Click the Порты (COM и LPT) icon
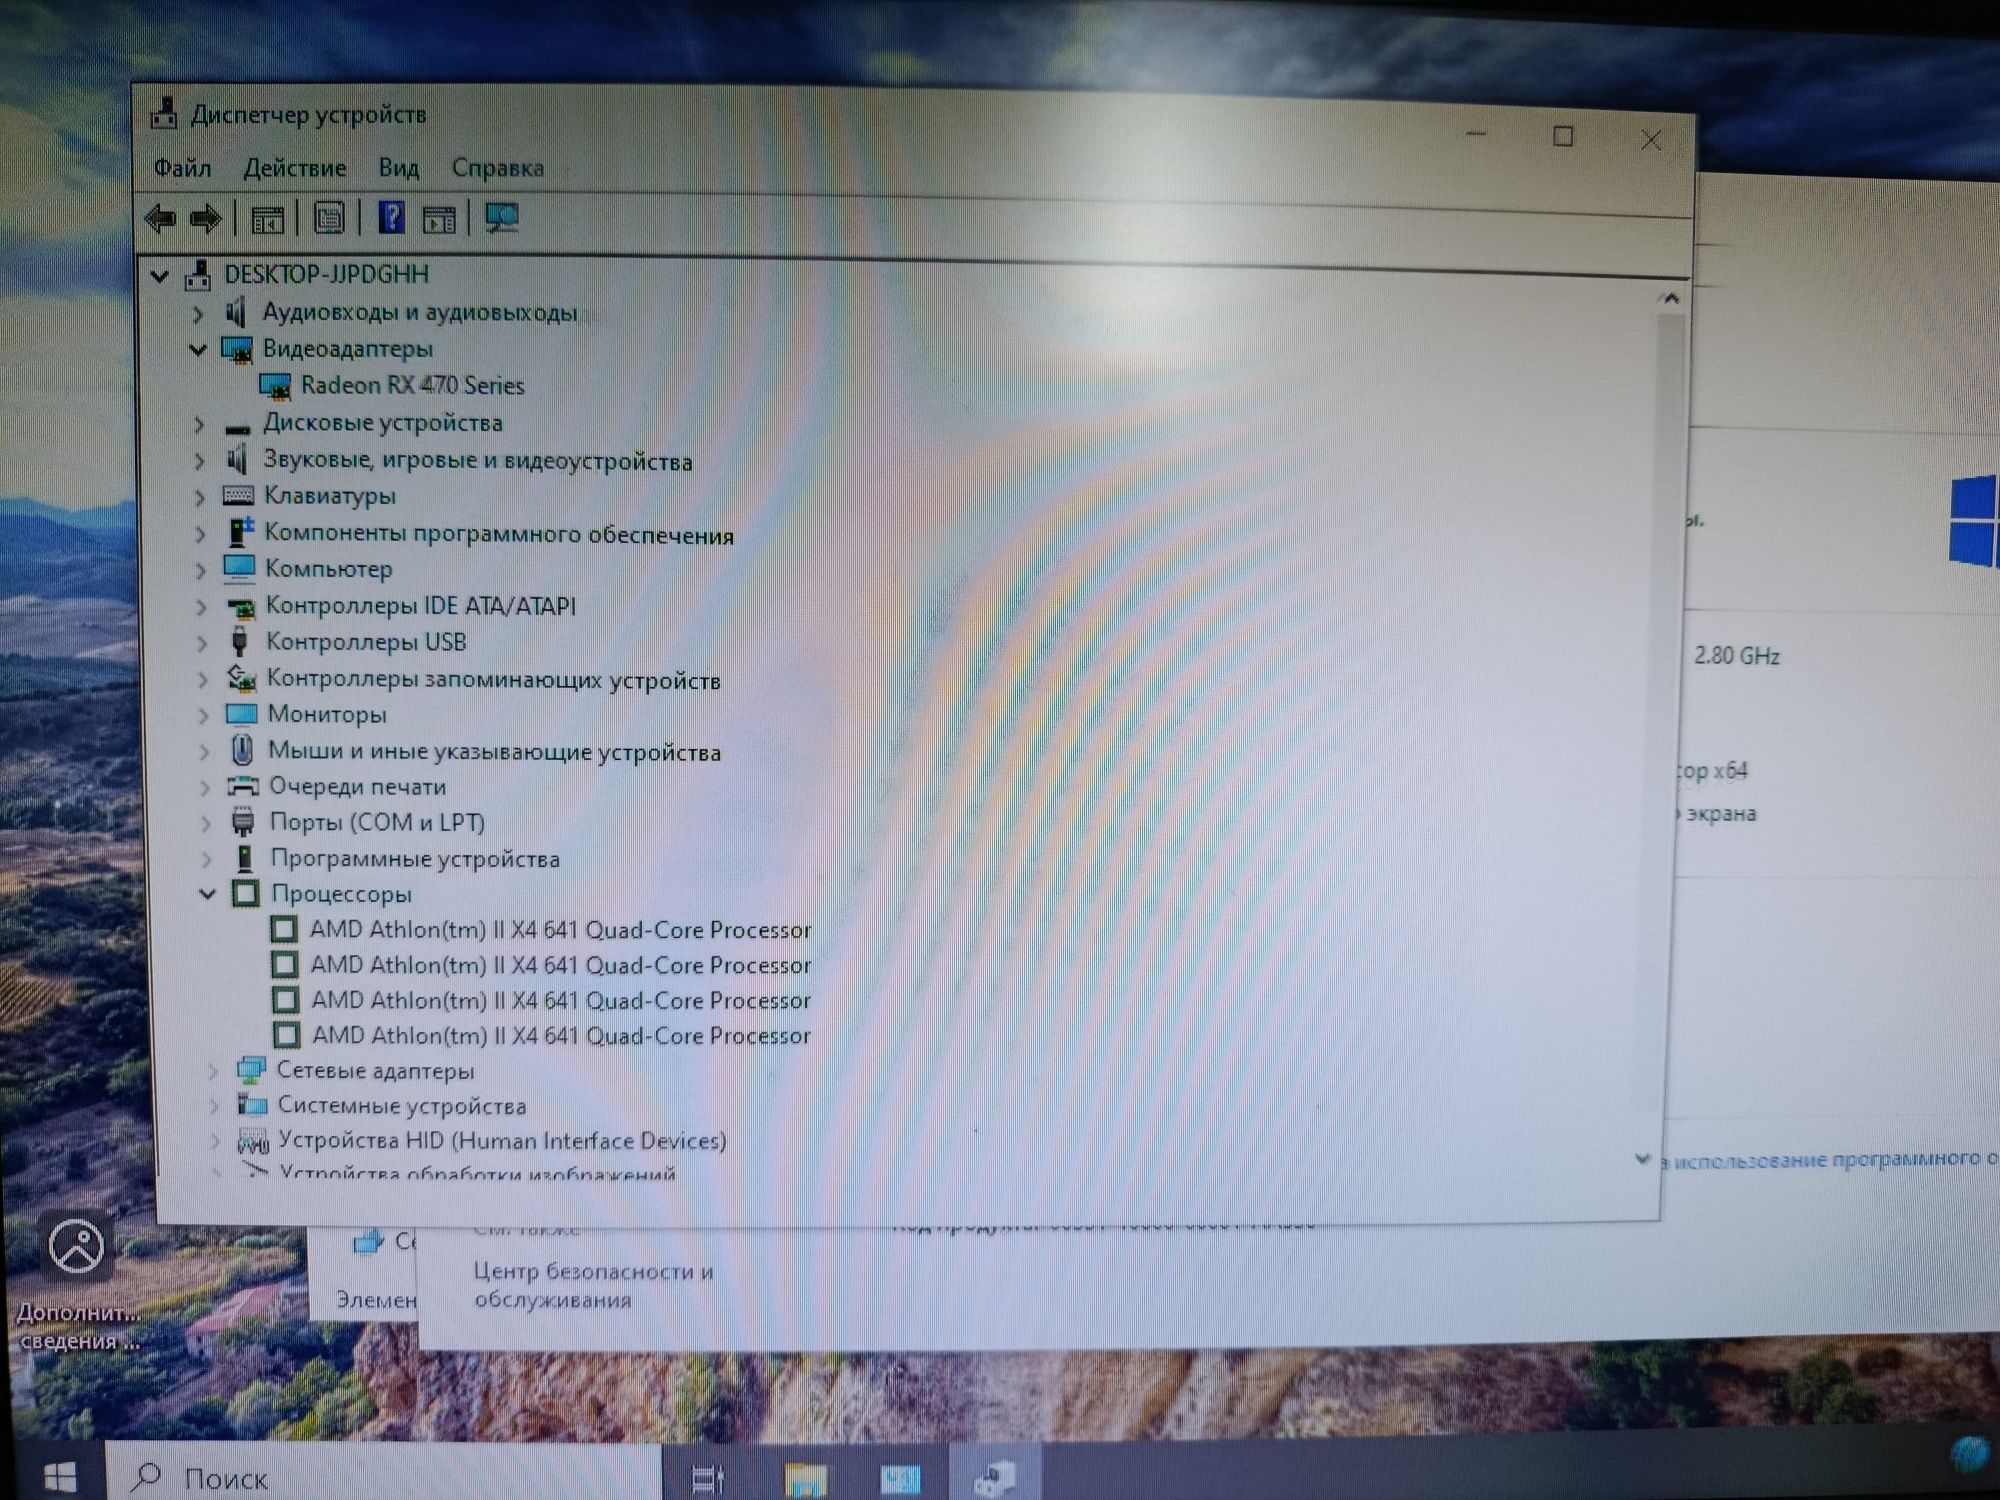Viewport: 2000px width, 1500px height. (x=243, y=822)
